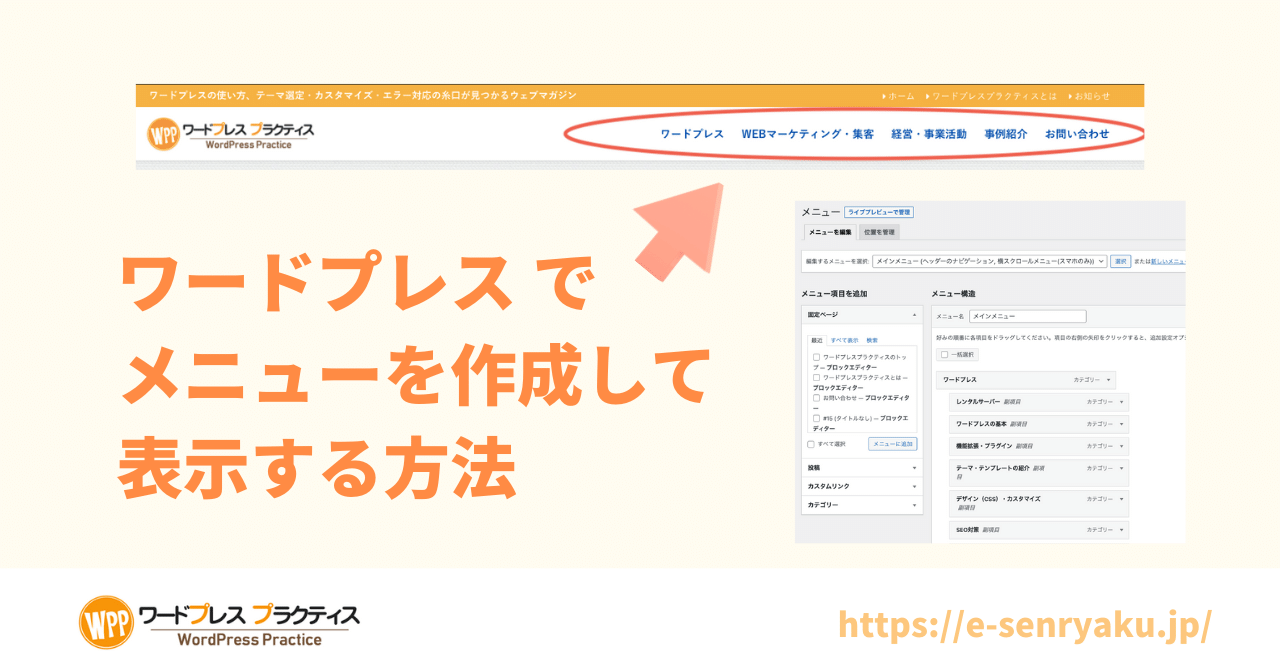1280x670 pixels.
Task: Expand the レンタルサーバー menu item arrow
Action: [1122, 402]
